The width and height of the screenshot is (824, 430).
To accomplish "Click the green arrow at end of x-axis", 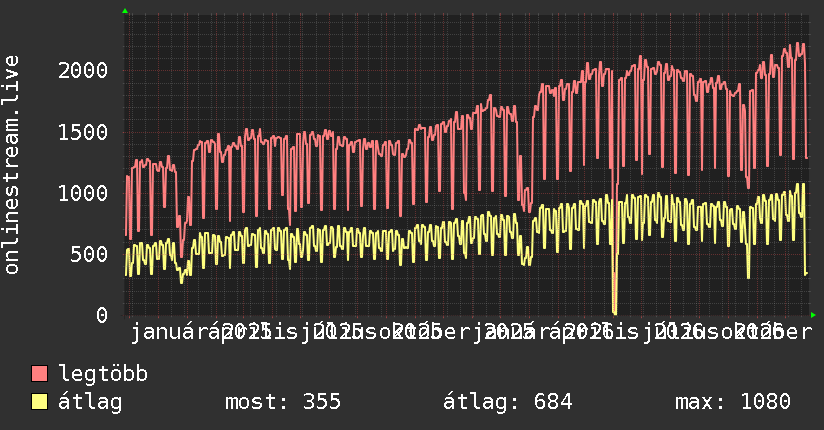I will (813, 315).
